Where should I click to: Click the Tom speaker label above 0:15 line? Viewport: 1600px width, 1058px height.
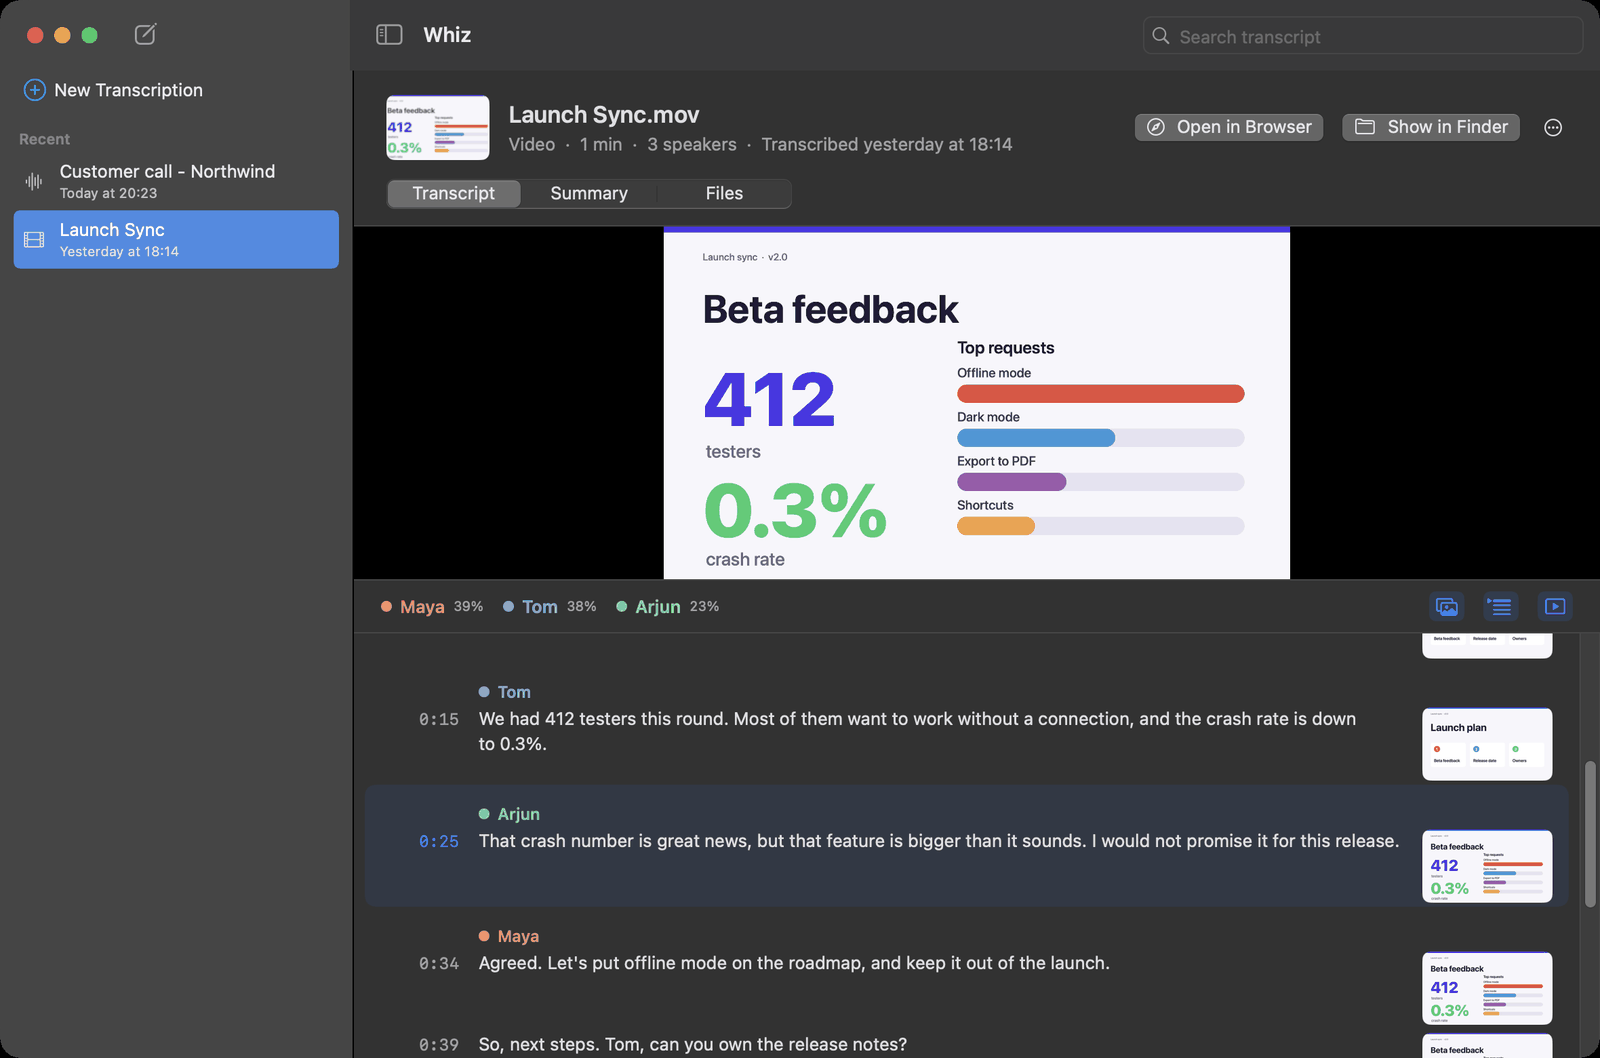pos(505,692)
